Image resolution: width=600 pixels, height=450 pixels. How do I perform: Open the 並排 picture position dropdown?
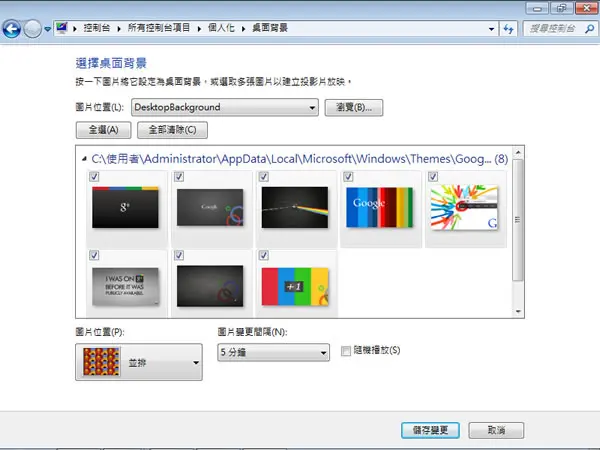(x=139, y=362)
